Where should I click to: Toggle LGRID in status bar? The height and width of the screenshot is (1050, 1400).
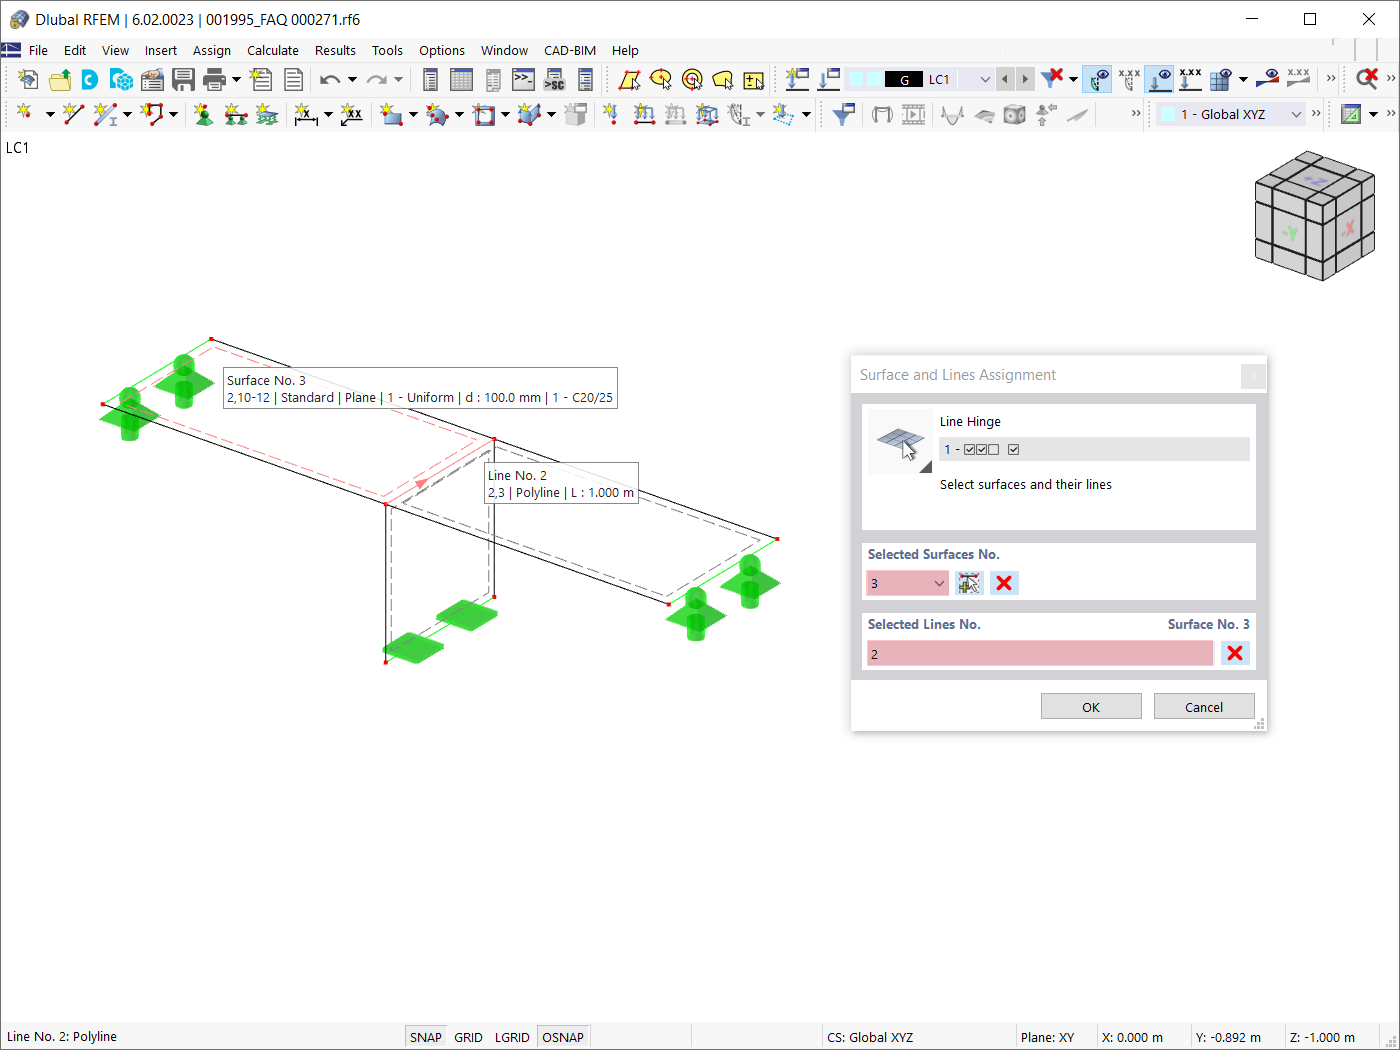512,1037
